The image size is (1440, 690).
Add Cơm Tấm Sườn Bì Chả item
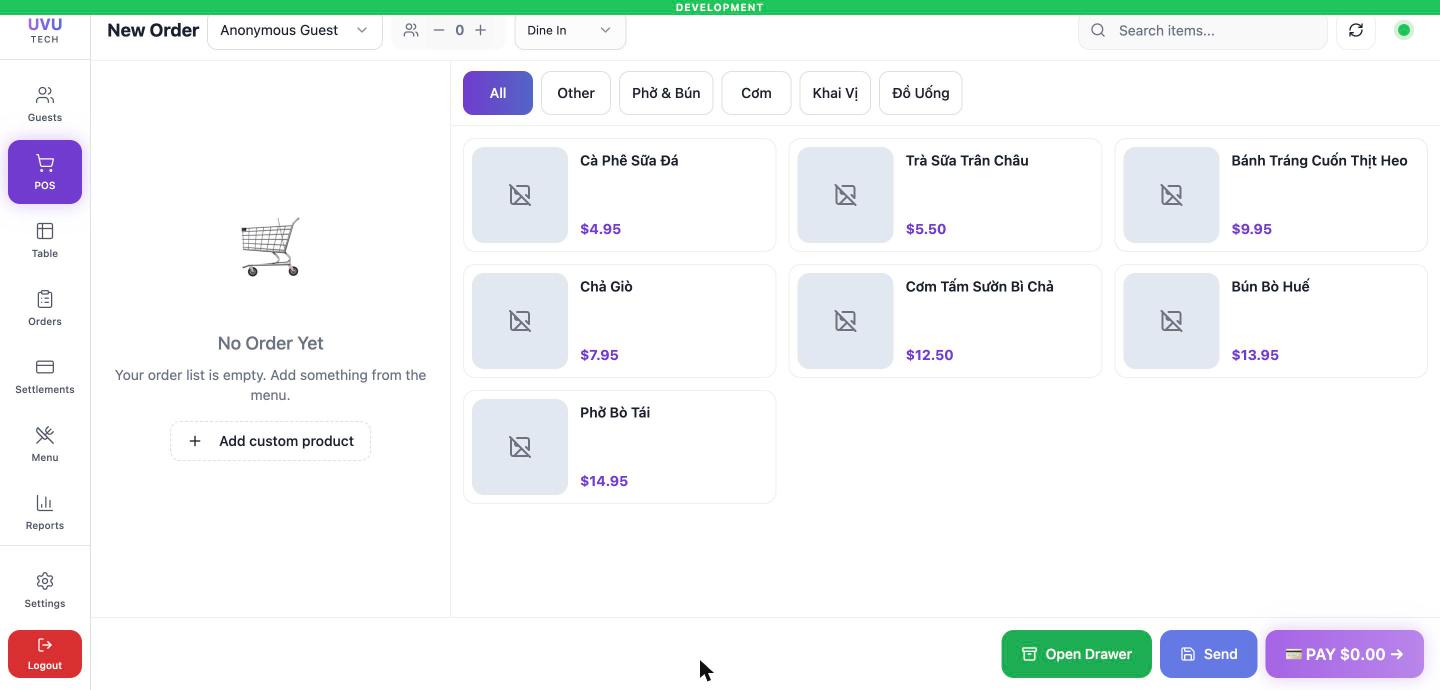tap(945, 321)
